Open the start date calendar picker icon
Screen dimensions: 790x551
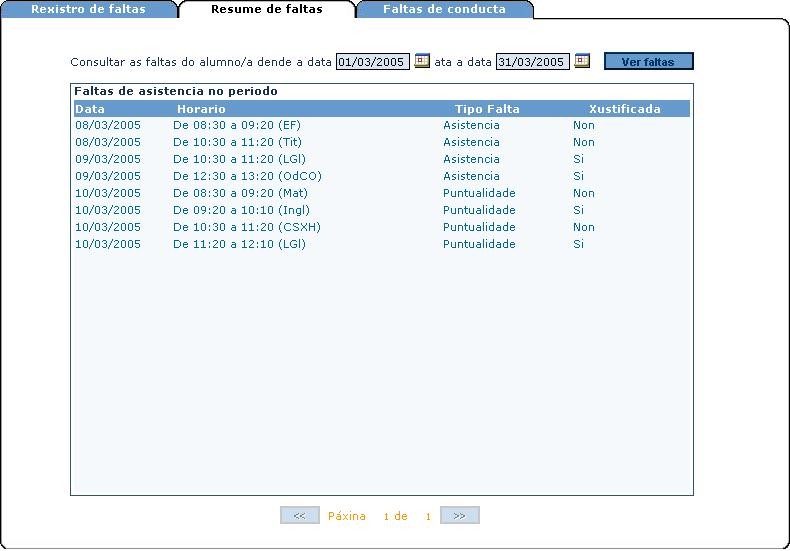click(x=422, y=61)
